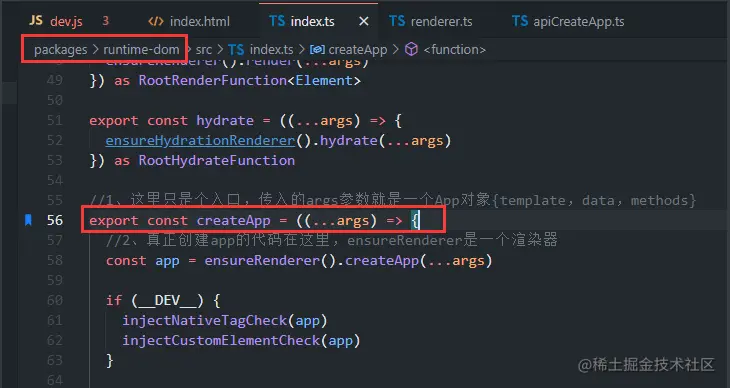The height and width of the screenshot is (388, 730).
Task: Click the function cube icon in breadcrumb
Action: (411, 49)
